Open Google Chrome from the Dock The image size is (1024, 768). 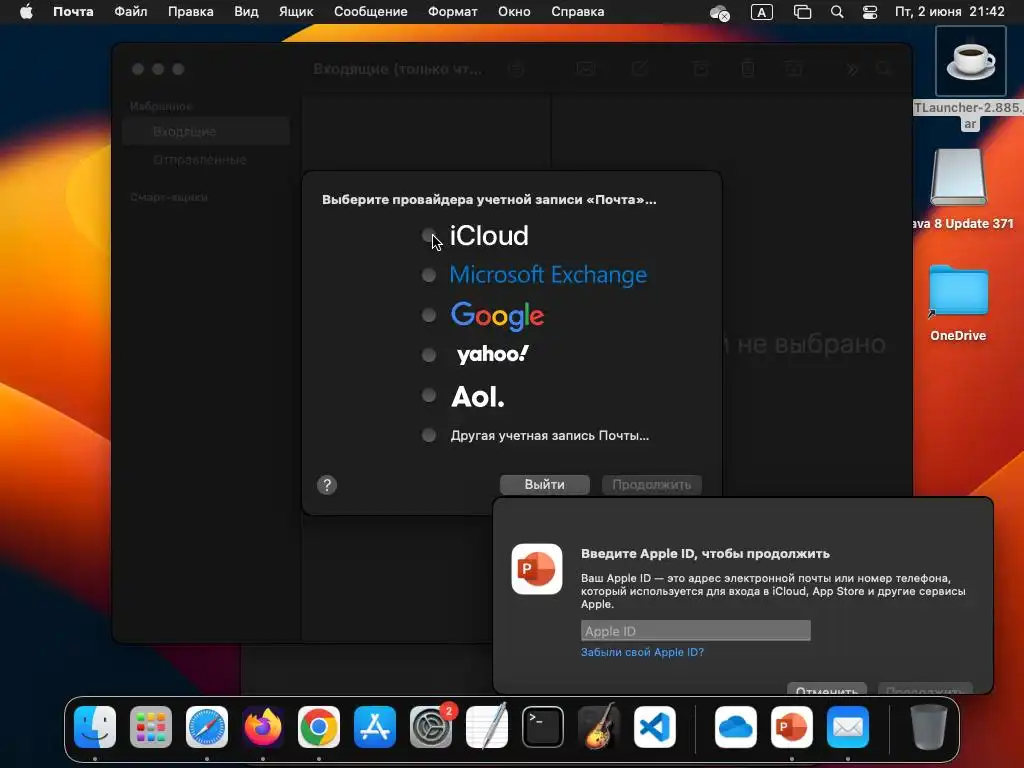[x=319, y=727]
